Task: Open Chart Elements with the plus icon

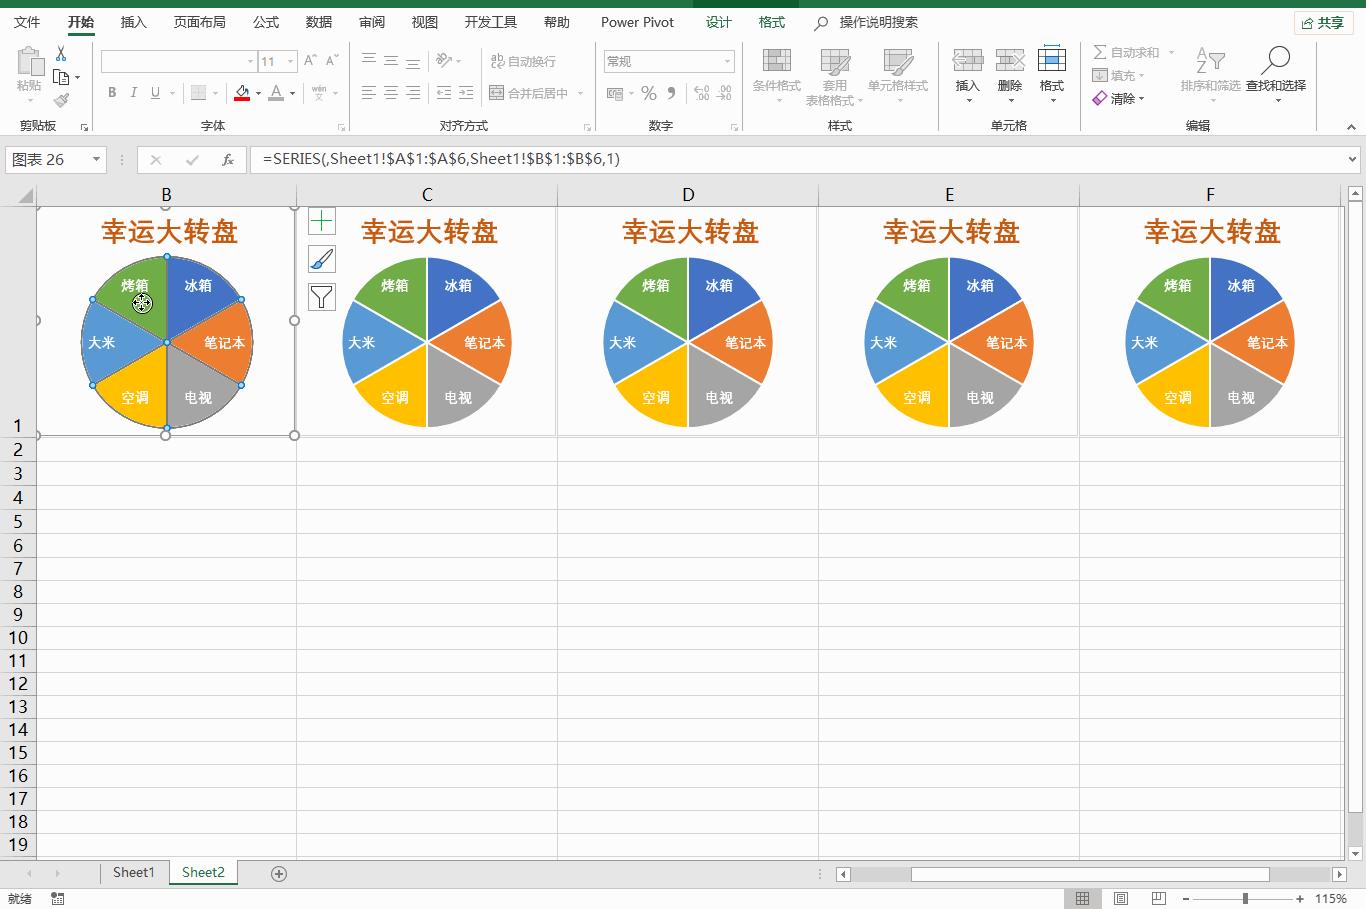Action: point(321,220)
